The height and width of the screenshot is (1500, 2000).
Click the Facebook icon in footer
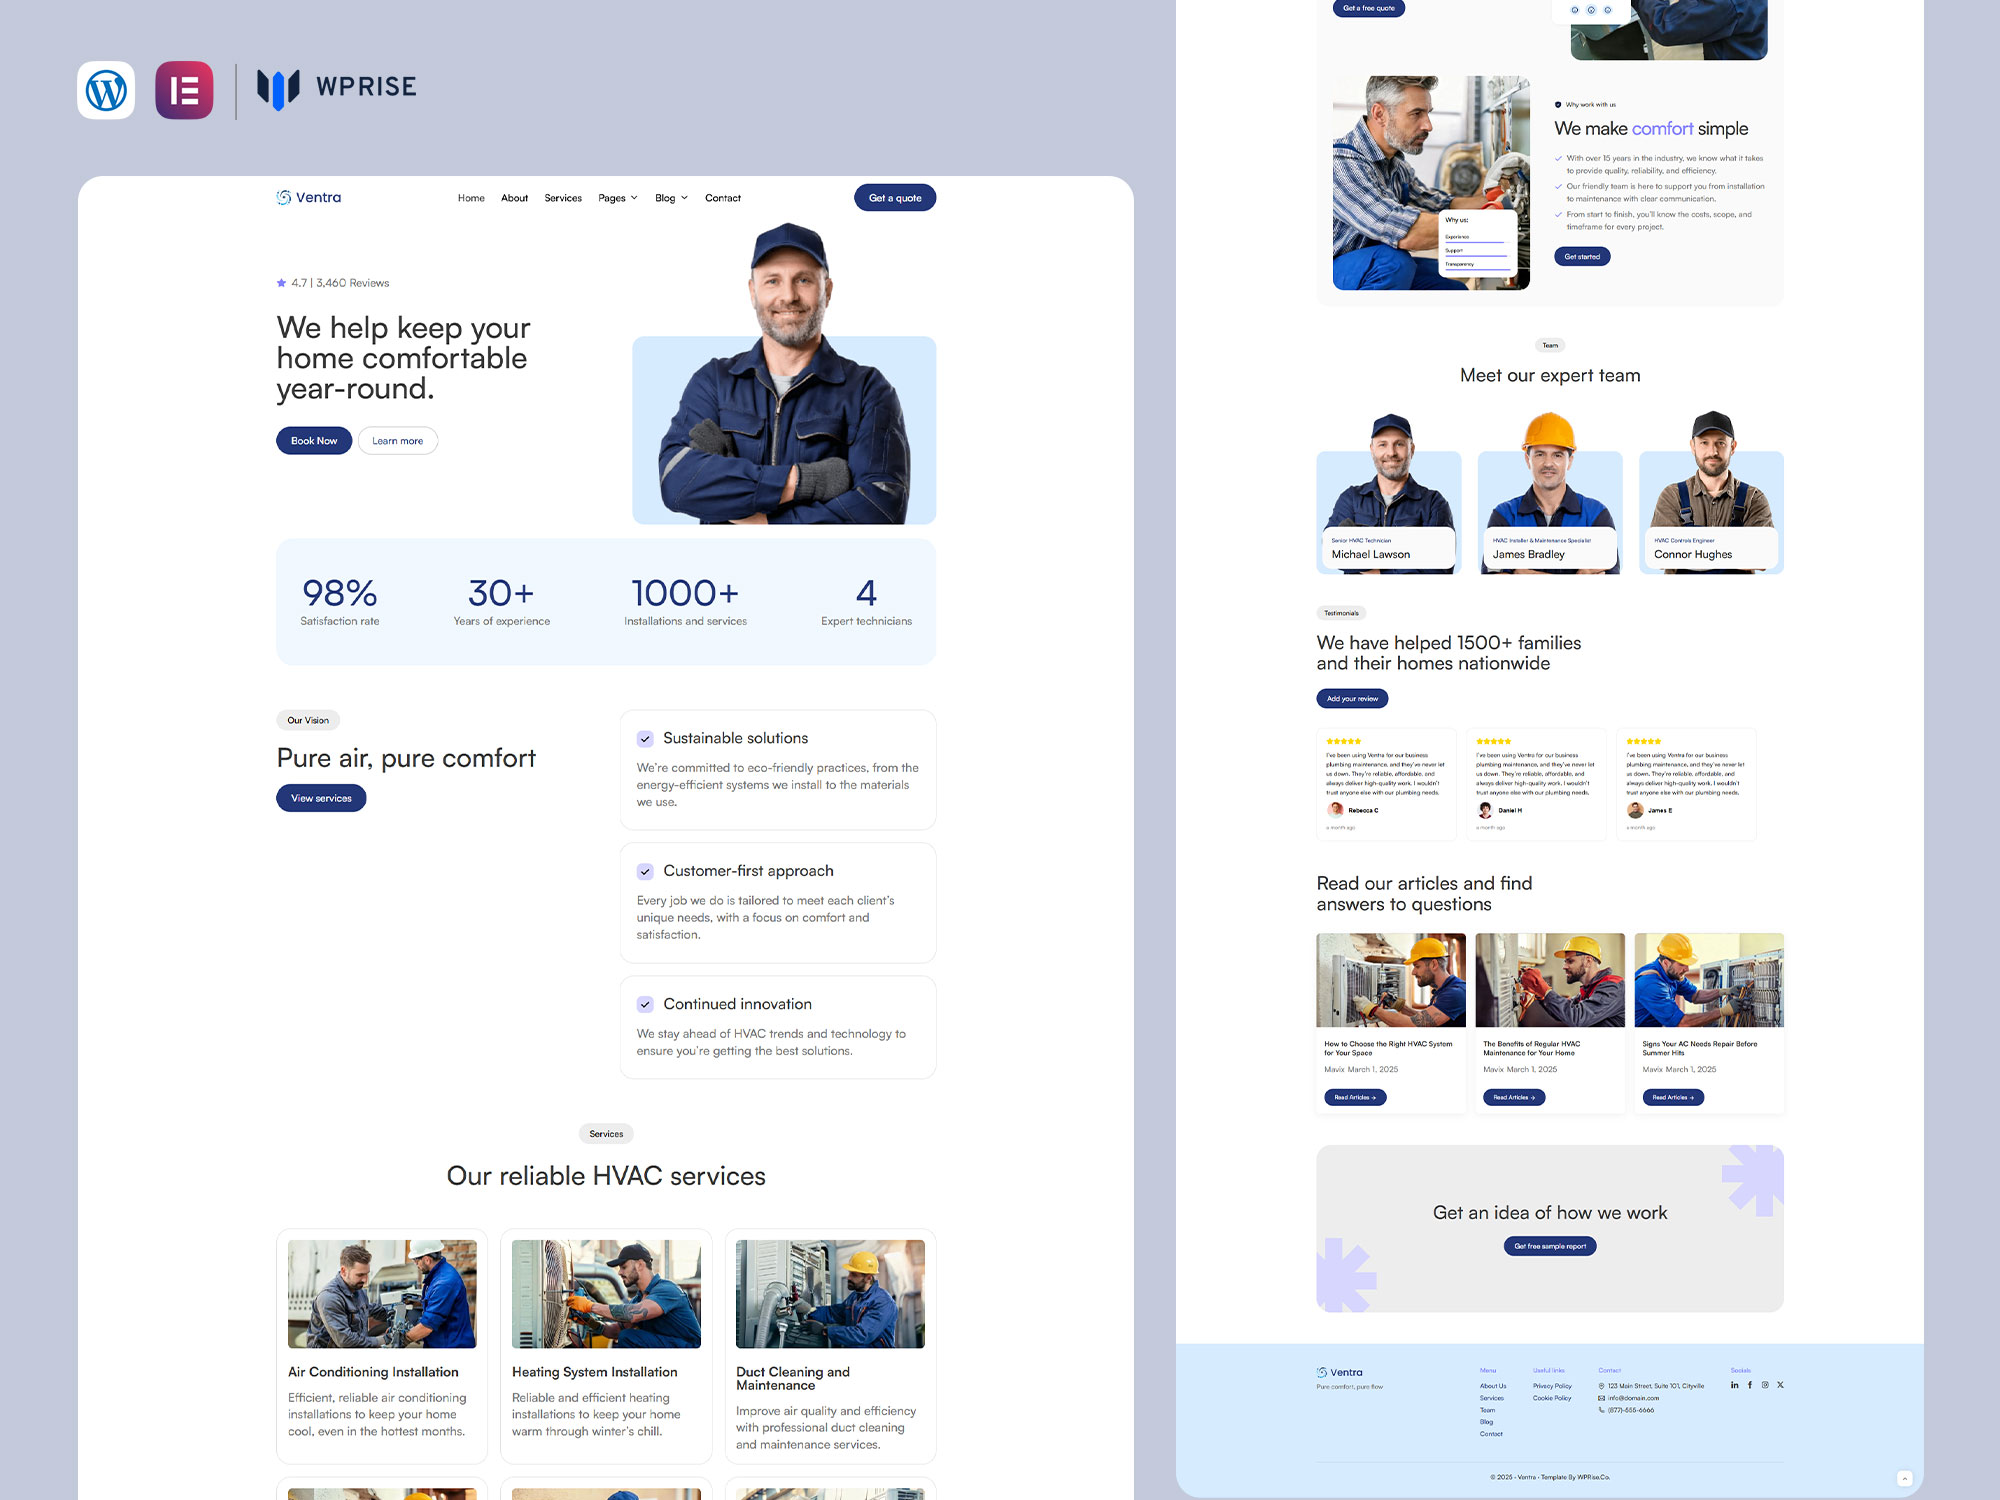pos(1750,1385)
